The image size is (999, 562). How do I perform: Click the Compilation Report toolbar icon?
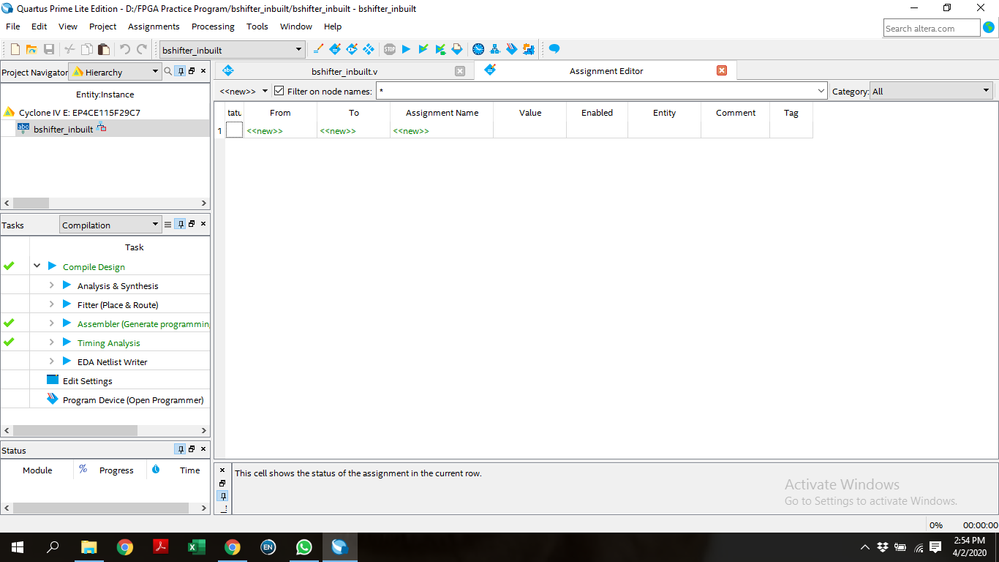pos(457,49)
